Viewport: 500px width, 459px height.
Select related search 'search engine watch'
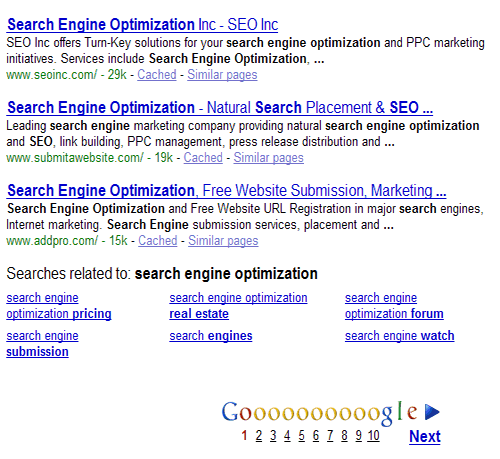click(400, 336)
